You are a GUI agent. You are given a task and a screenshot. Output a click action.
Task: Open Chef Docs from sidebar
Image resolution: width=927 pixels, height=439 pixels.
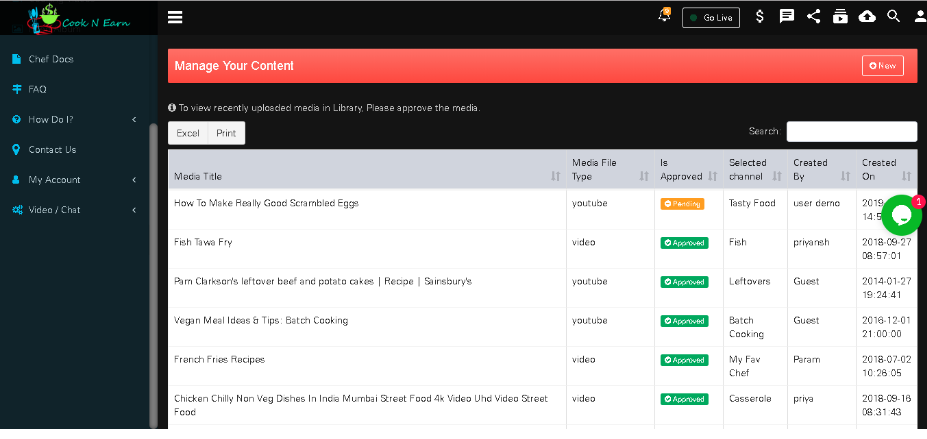click(51, 59)
